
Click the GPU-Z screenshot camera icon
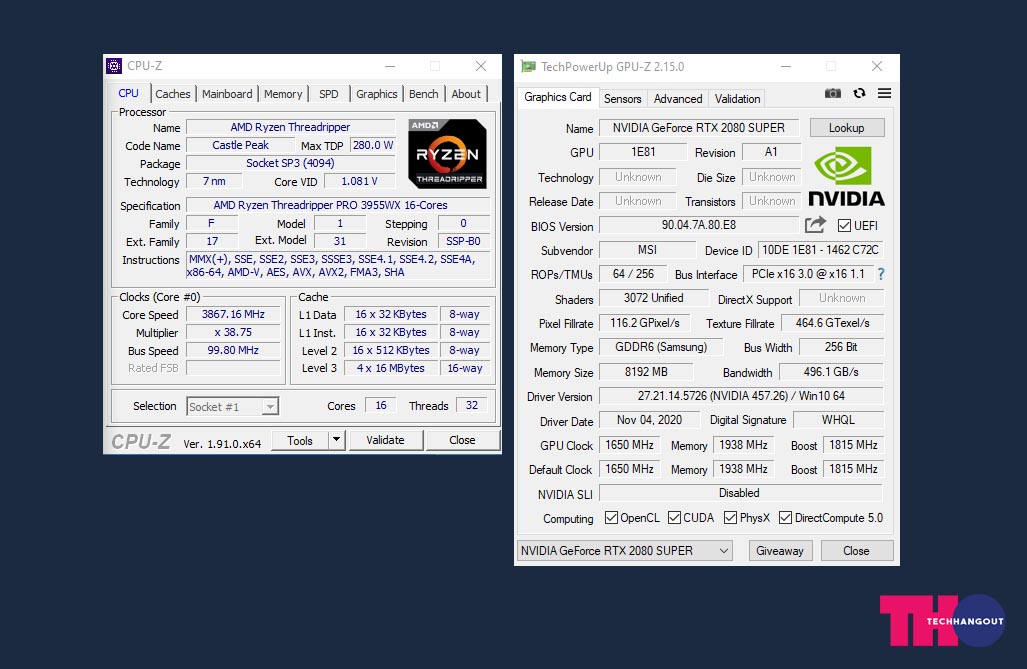pos(832,93)
